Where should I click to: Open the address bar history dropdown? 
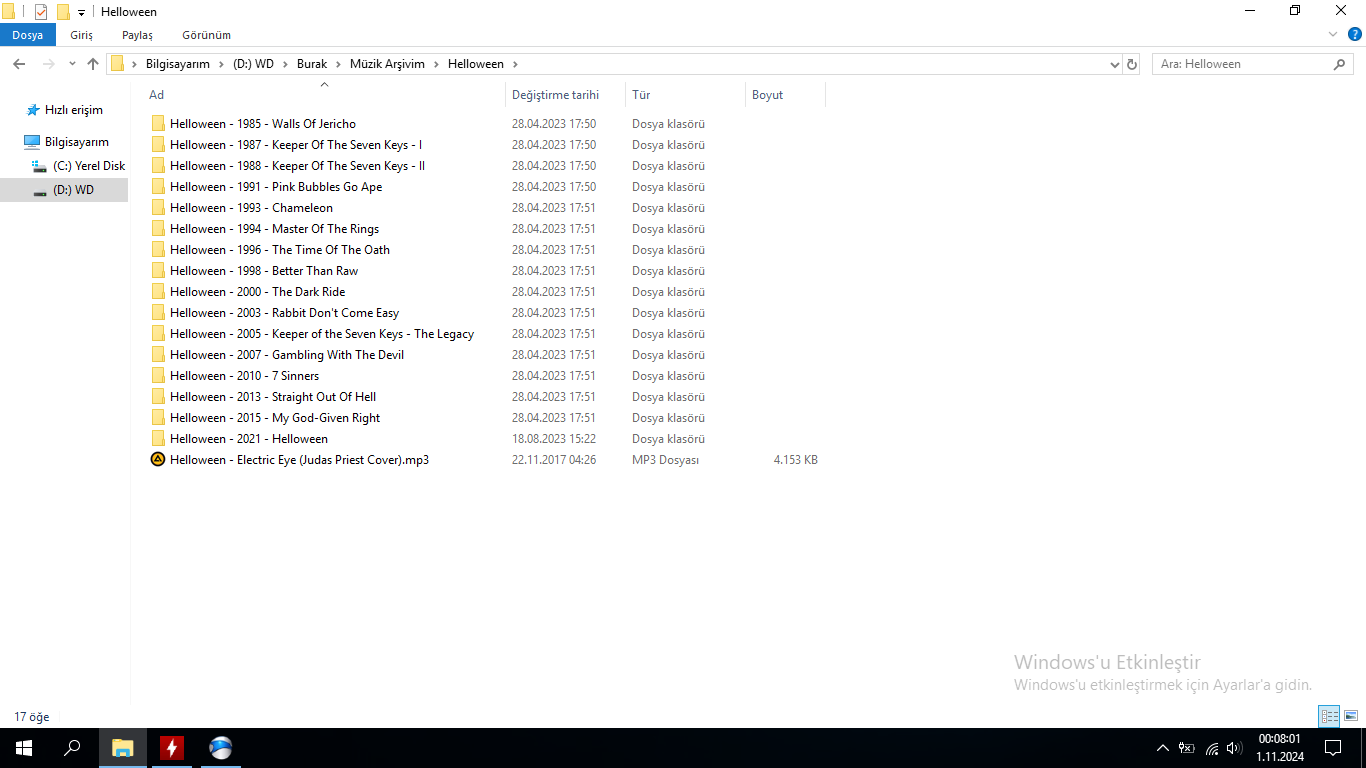point(1115,64)
